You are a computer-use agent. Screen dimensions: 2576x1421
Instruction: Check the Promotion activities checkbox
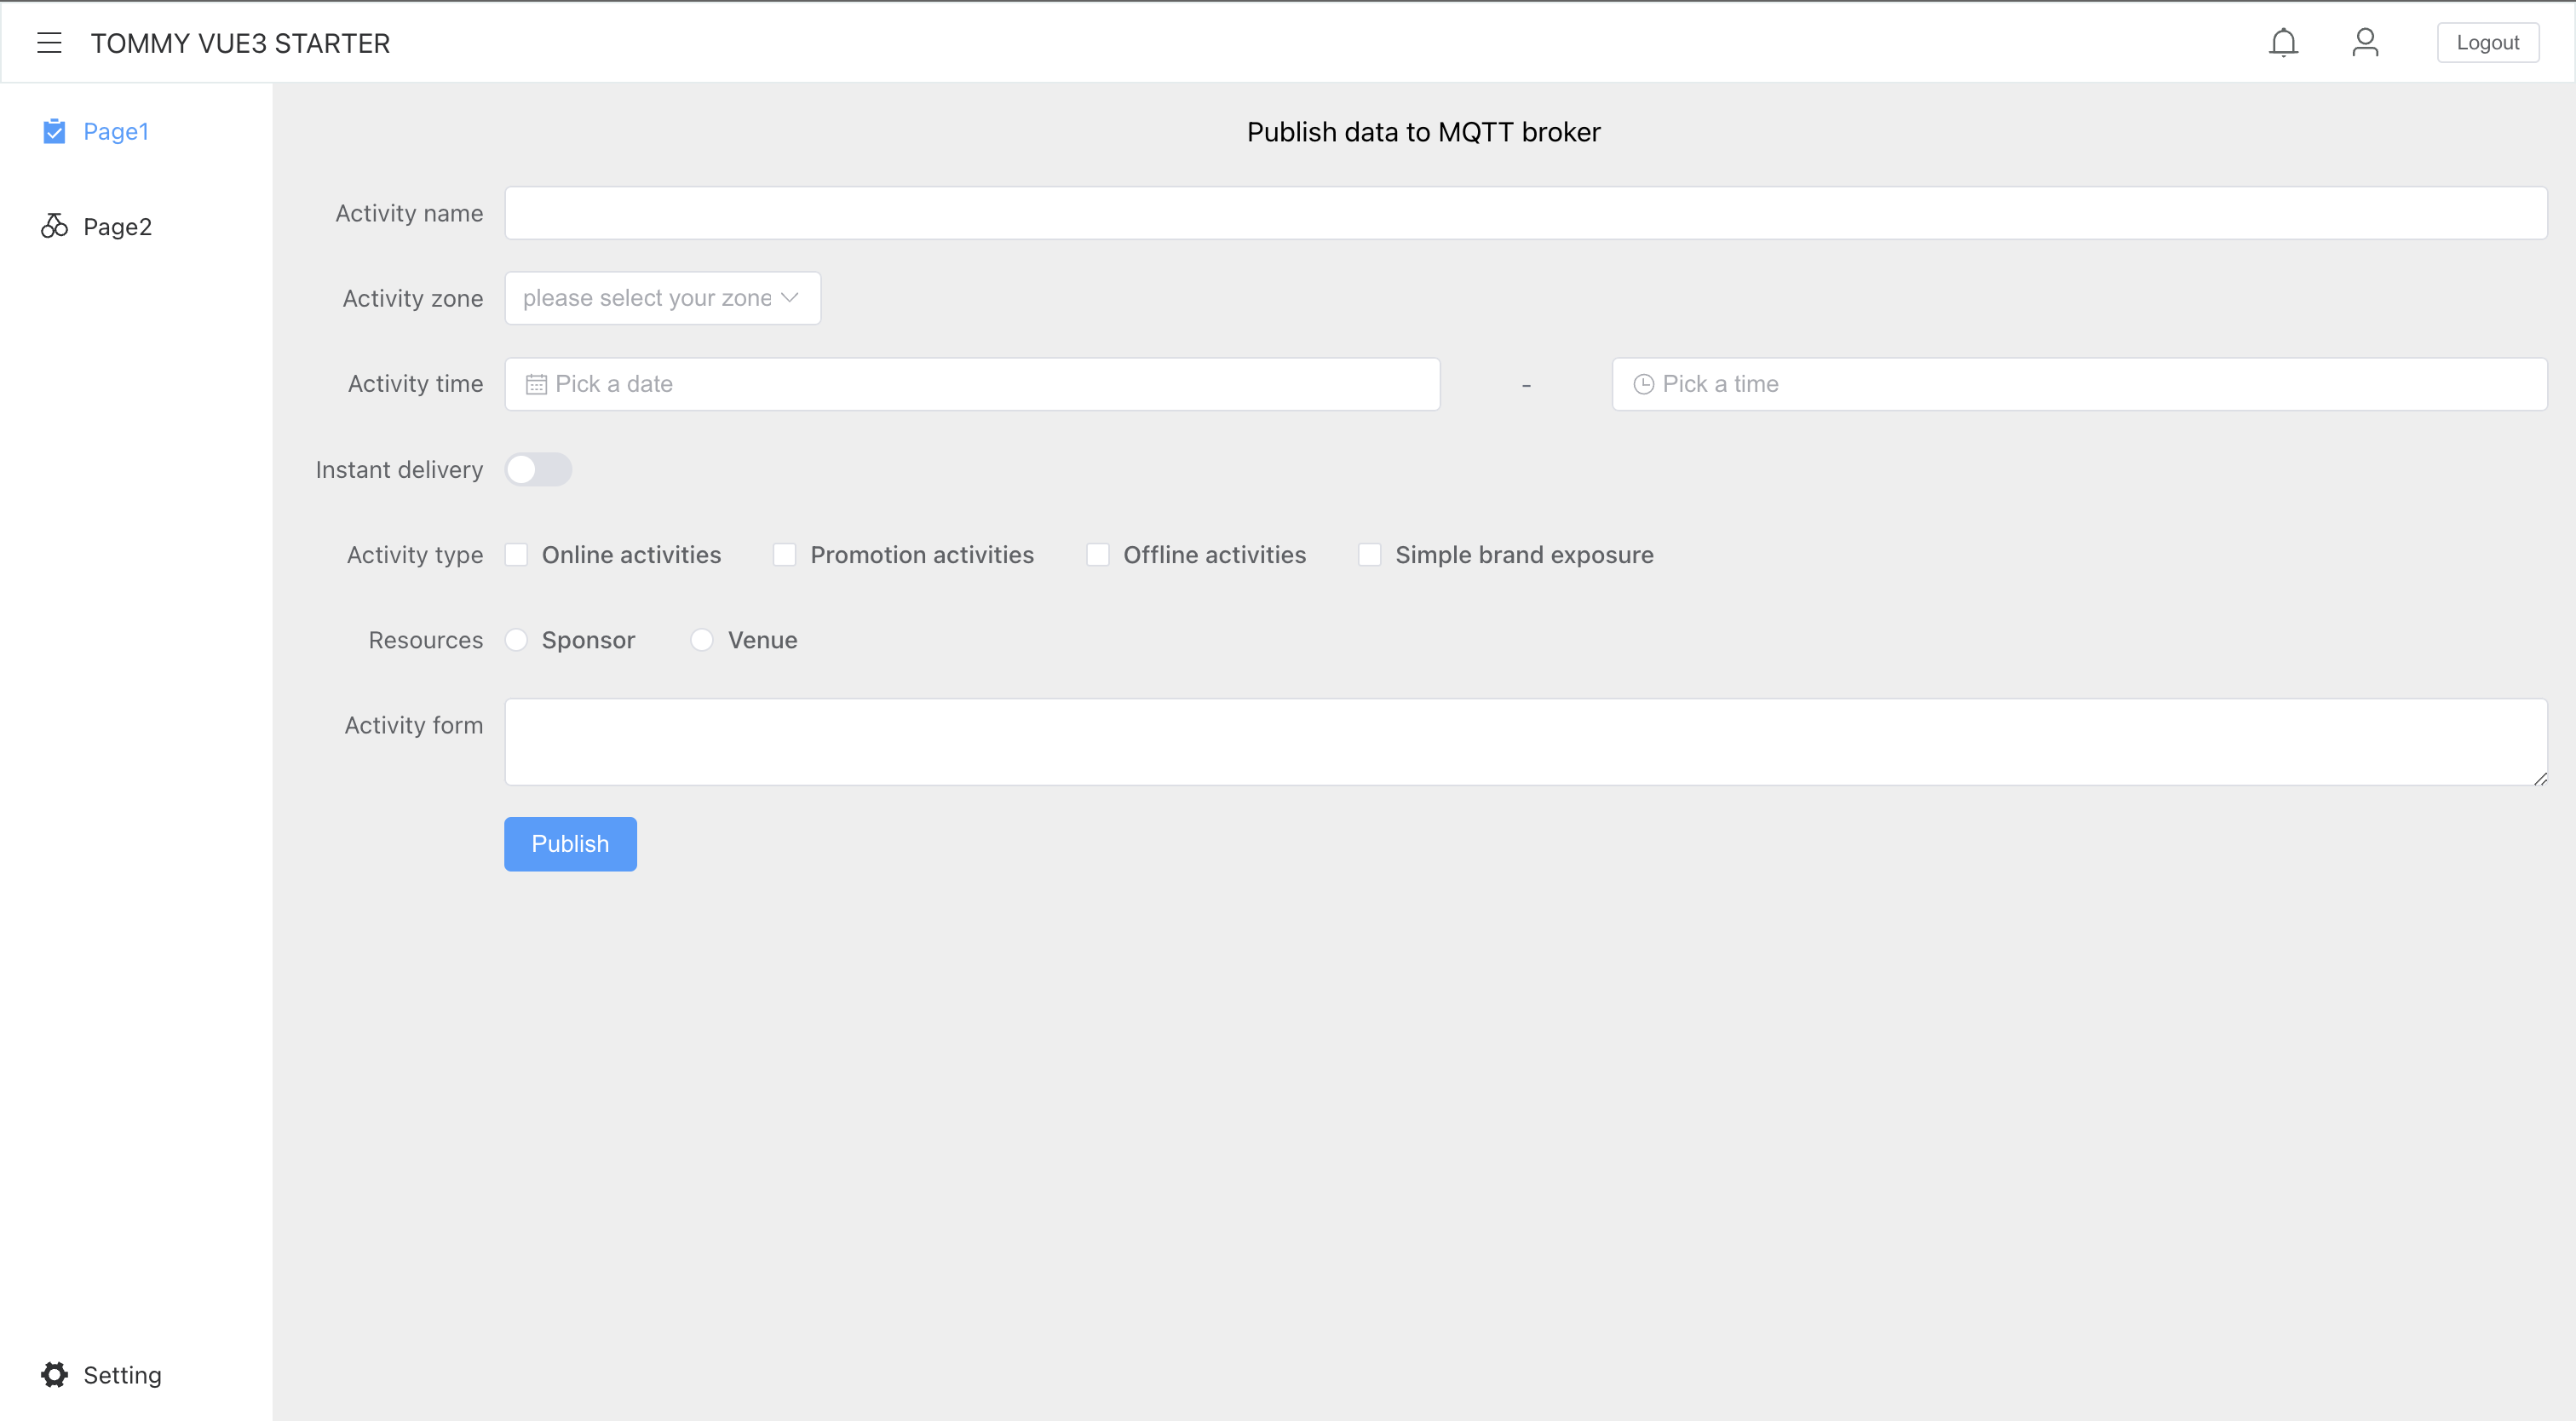point(785,555)
